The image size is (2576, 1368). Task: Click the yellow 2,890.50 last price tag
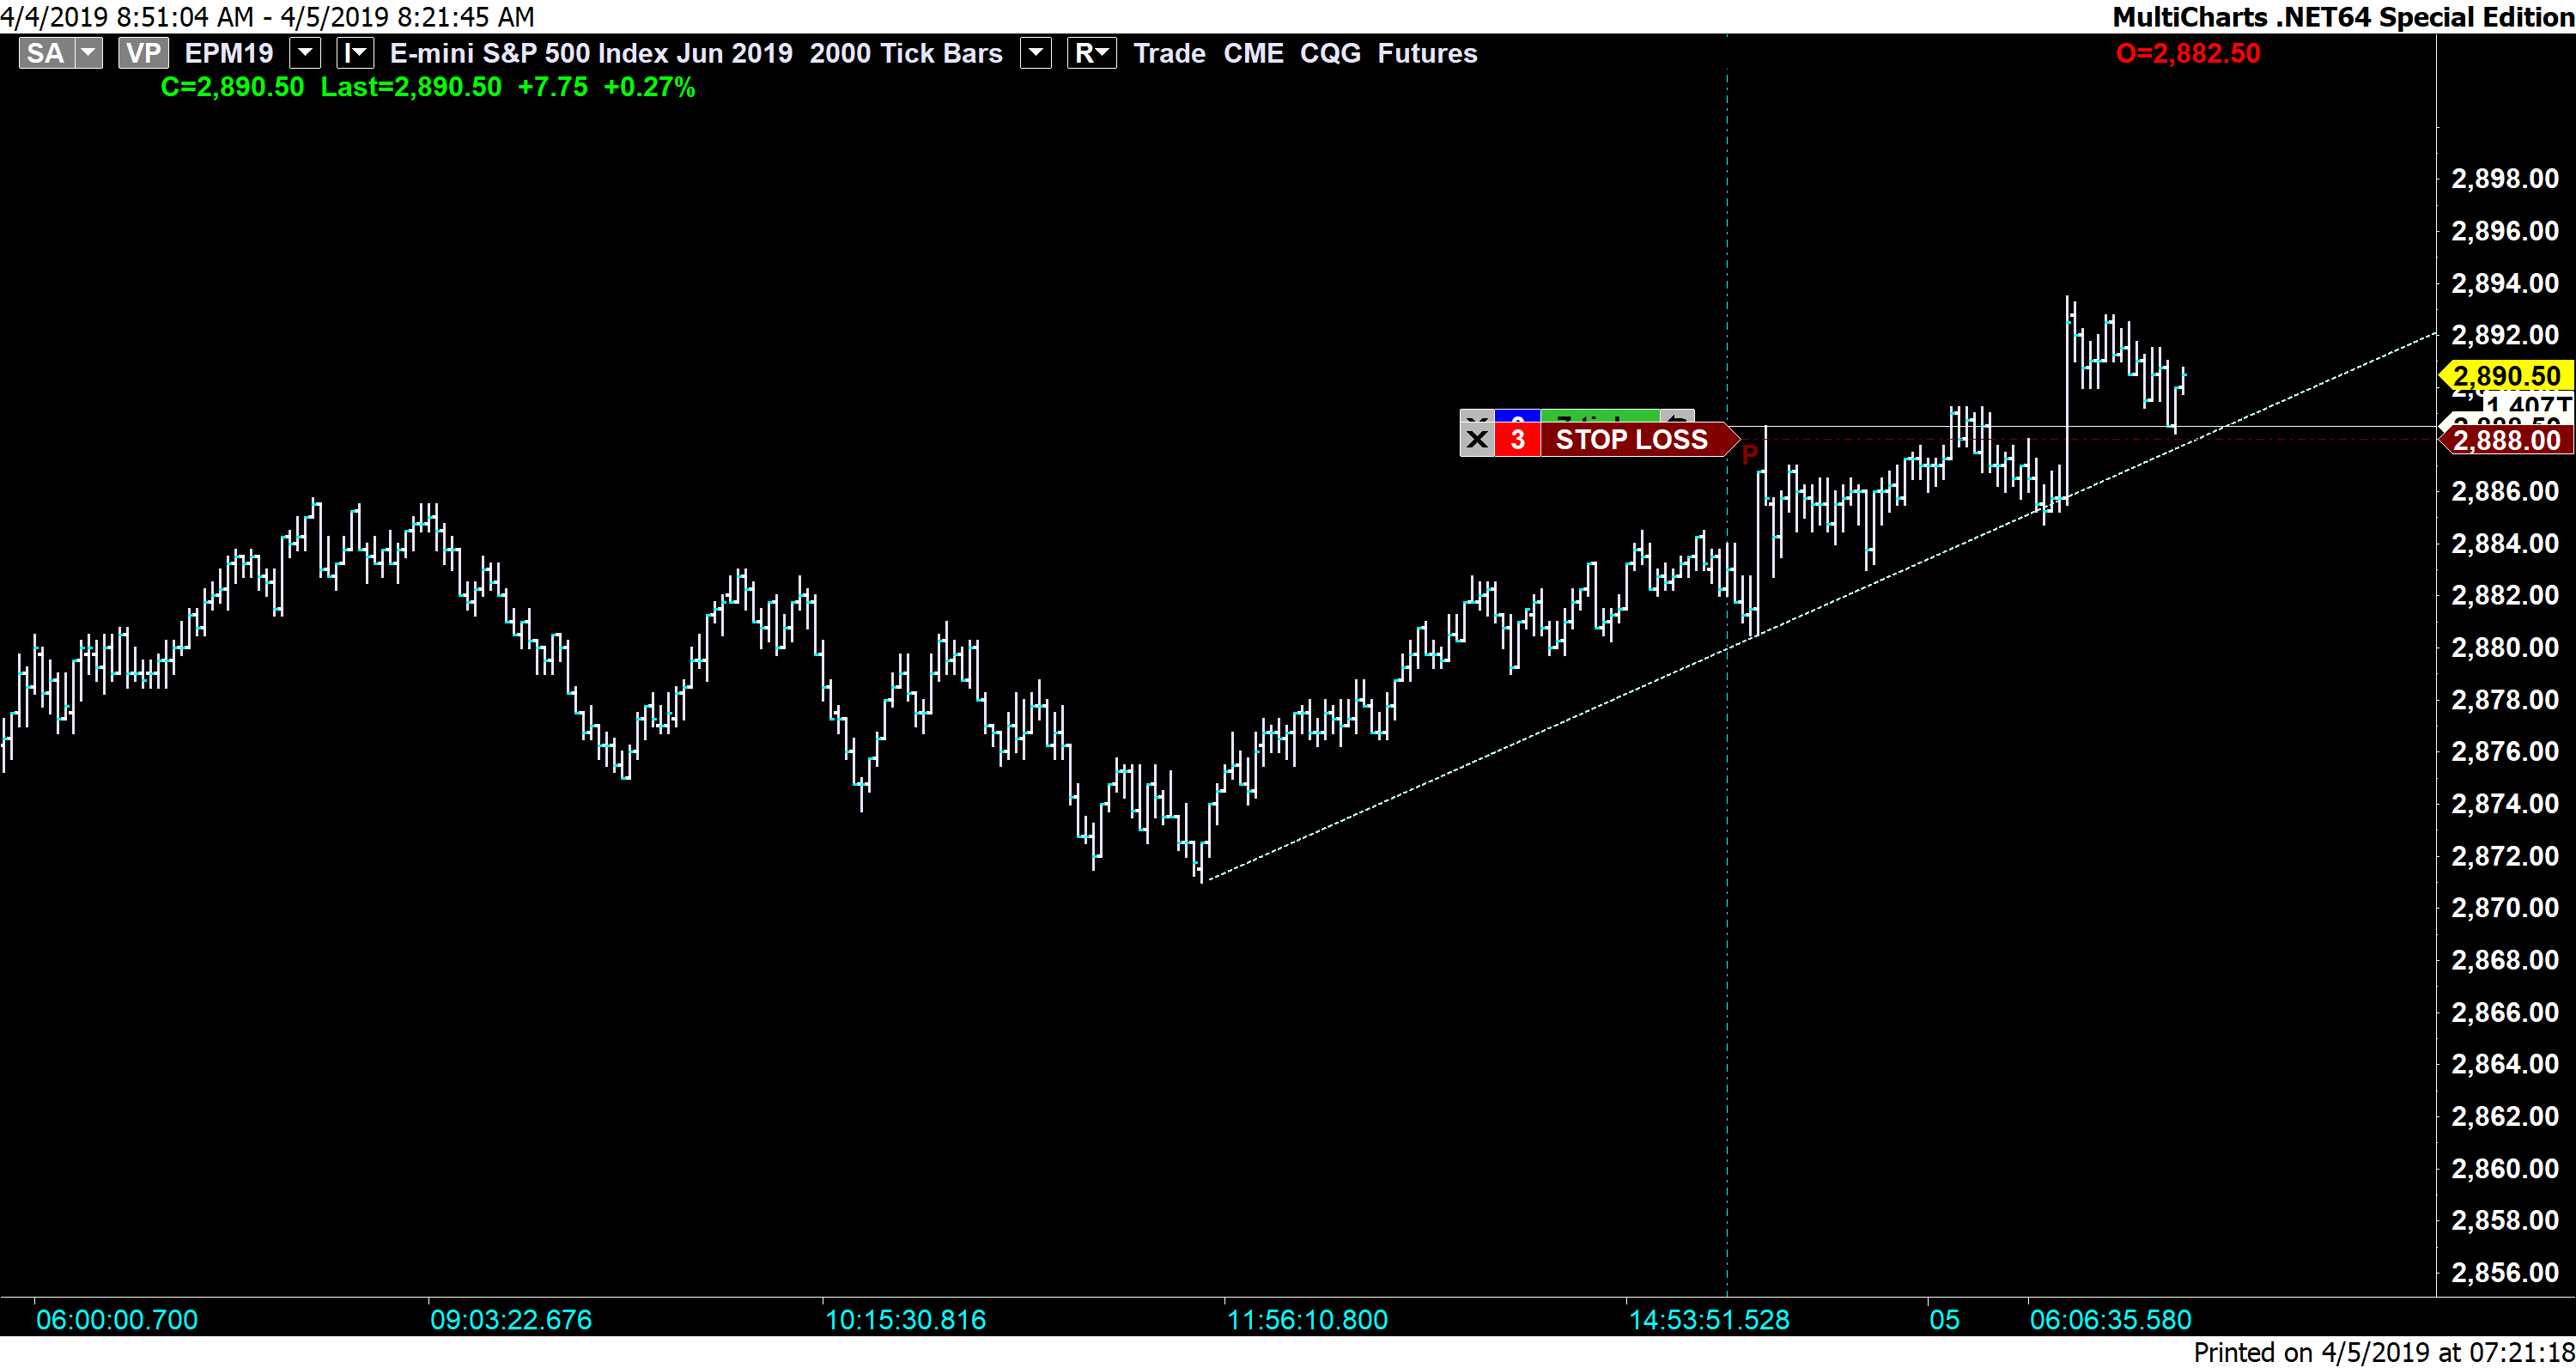[2506, 376]
